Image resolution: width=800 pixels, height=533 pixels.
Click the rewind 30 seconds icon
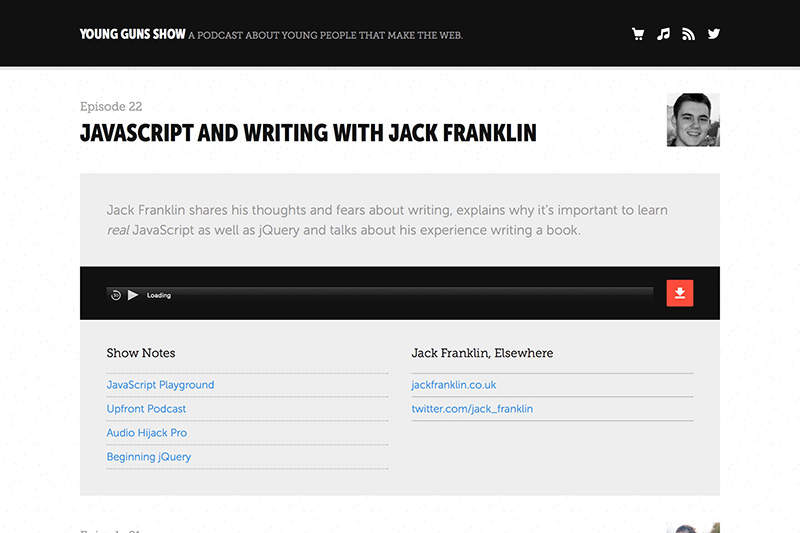pos(116,295)
